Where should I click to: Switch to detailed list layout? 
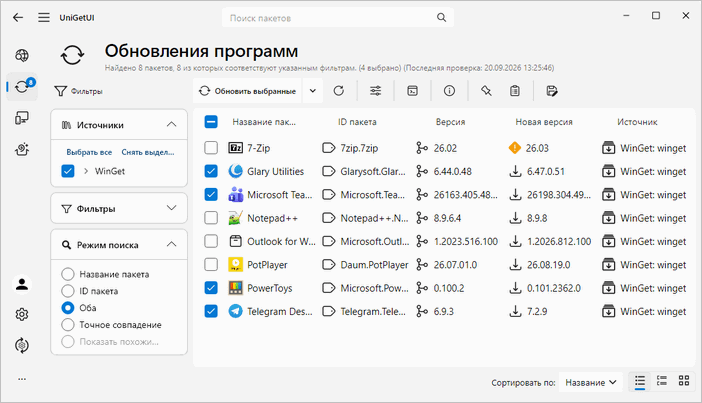662,382
